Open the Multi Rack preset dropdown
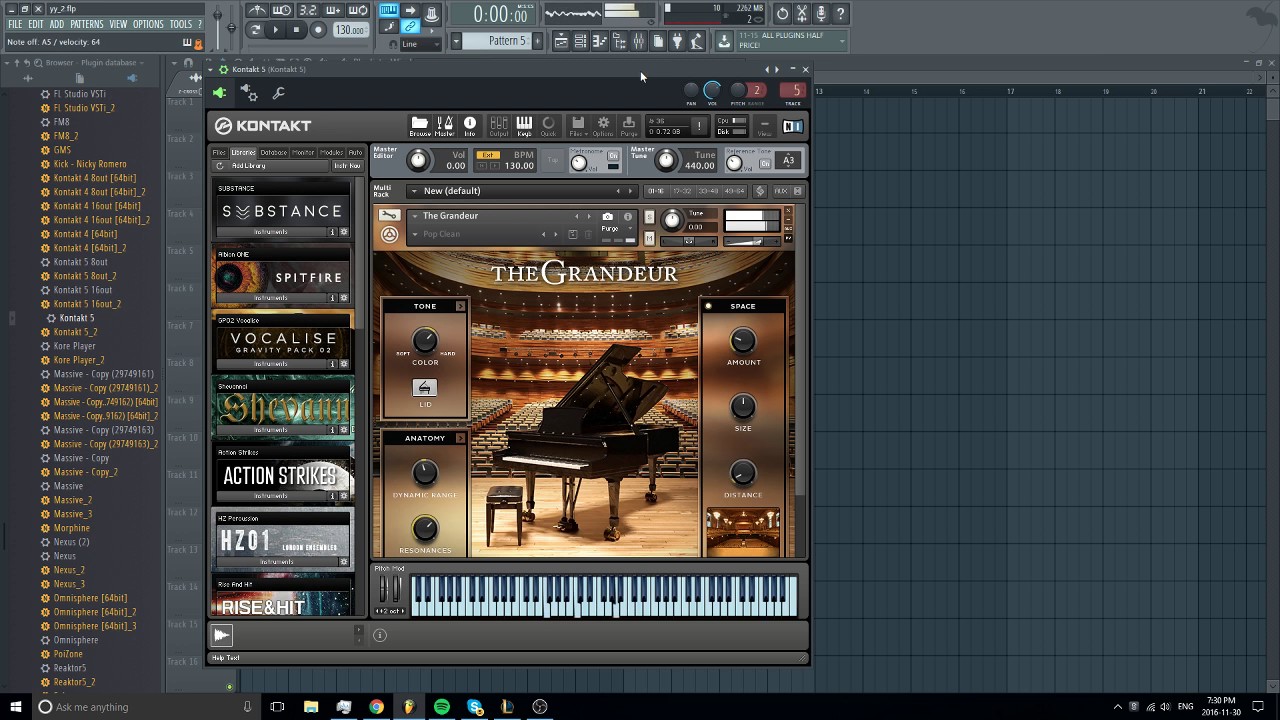 413,191
